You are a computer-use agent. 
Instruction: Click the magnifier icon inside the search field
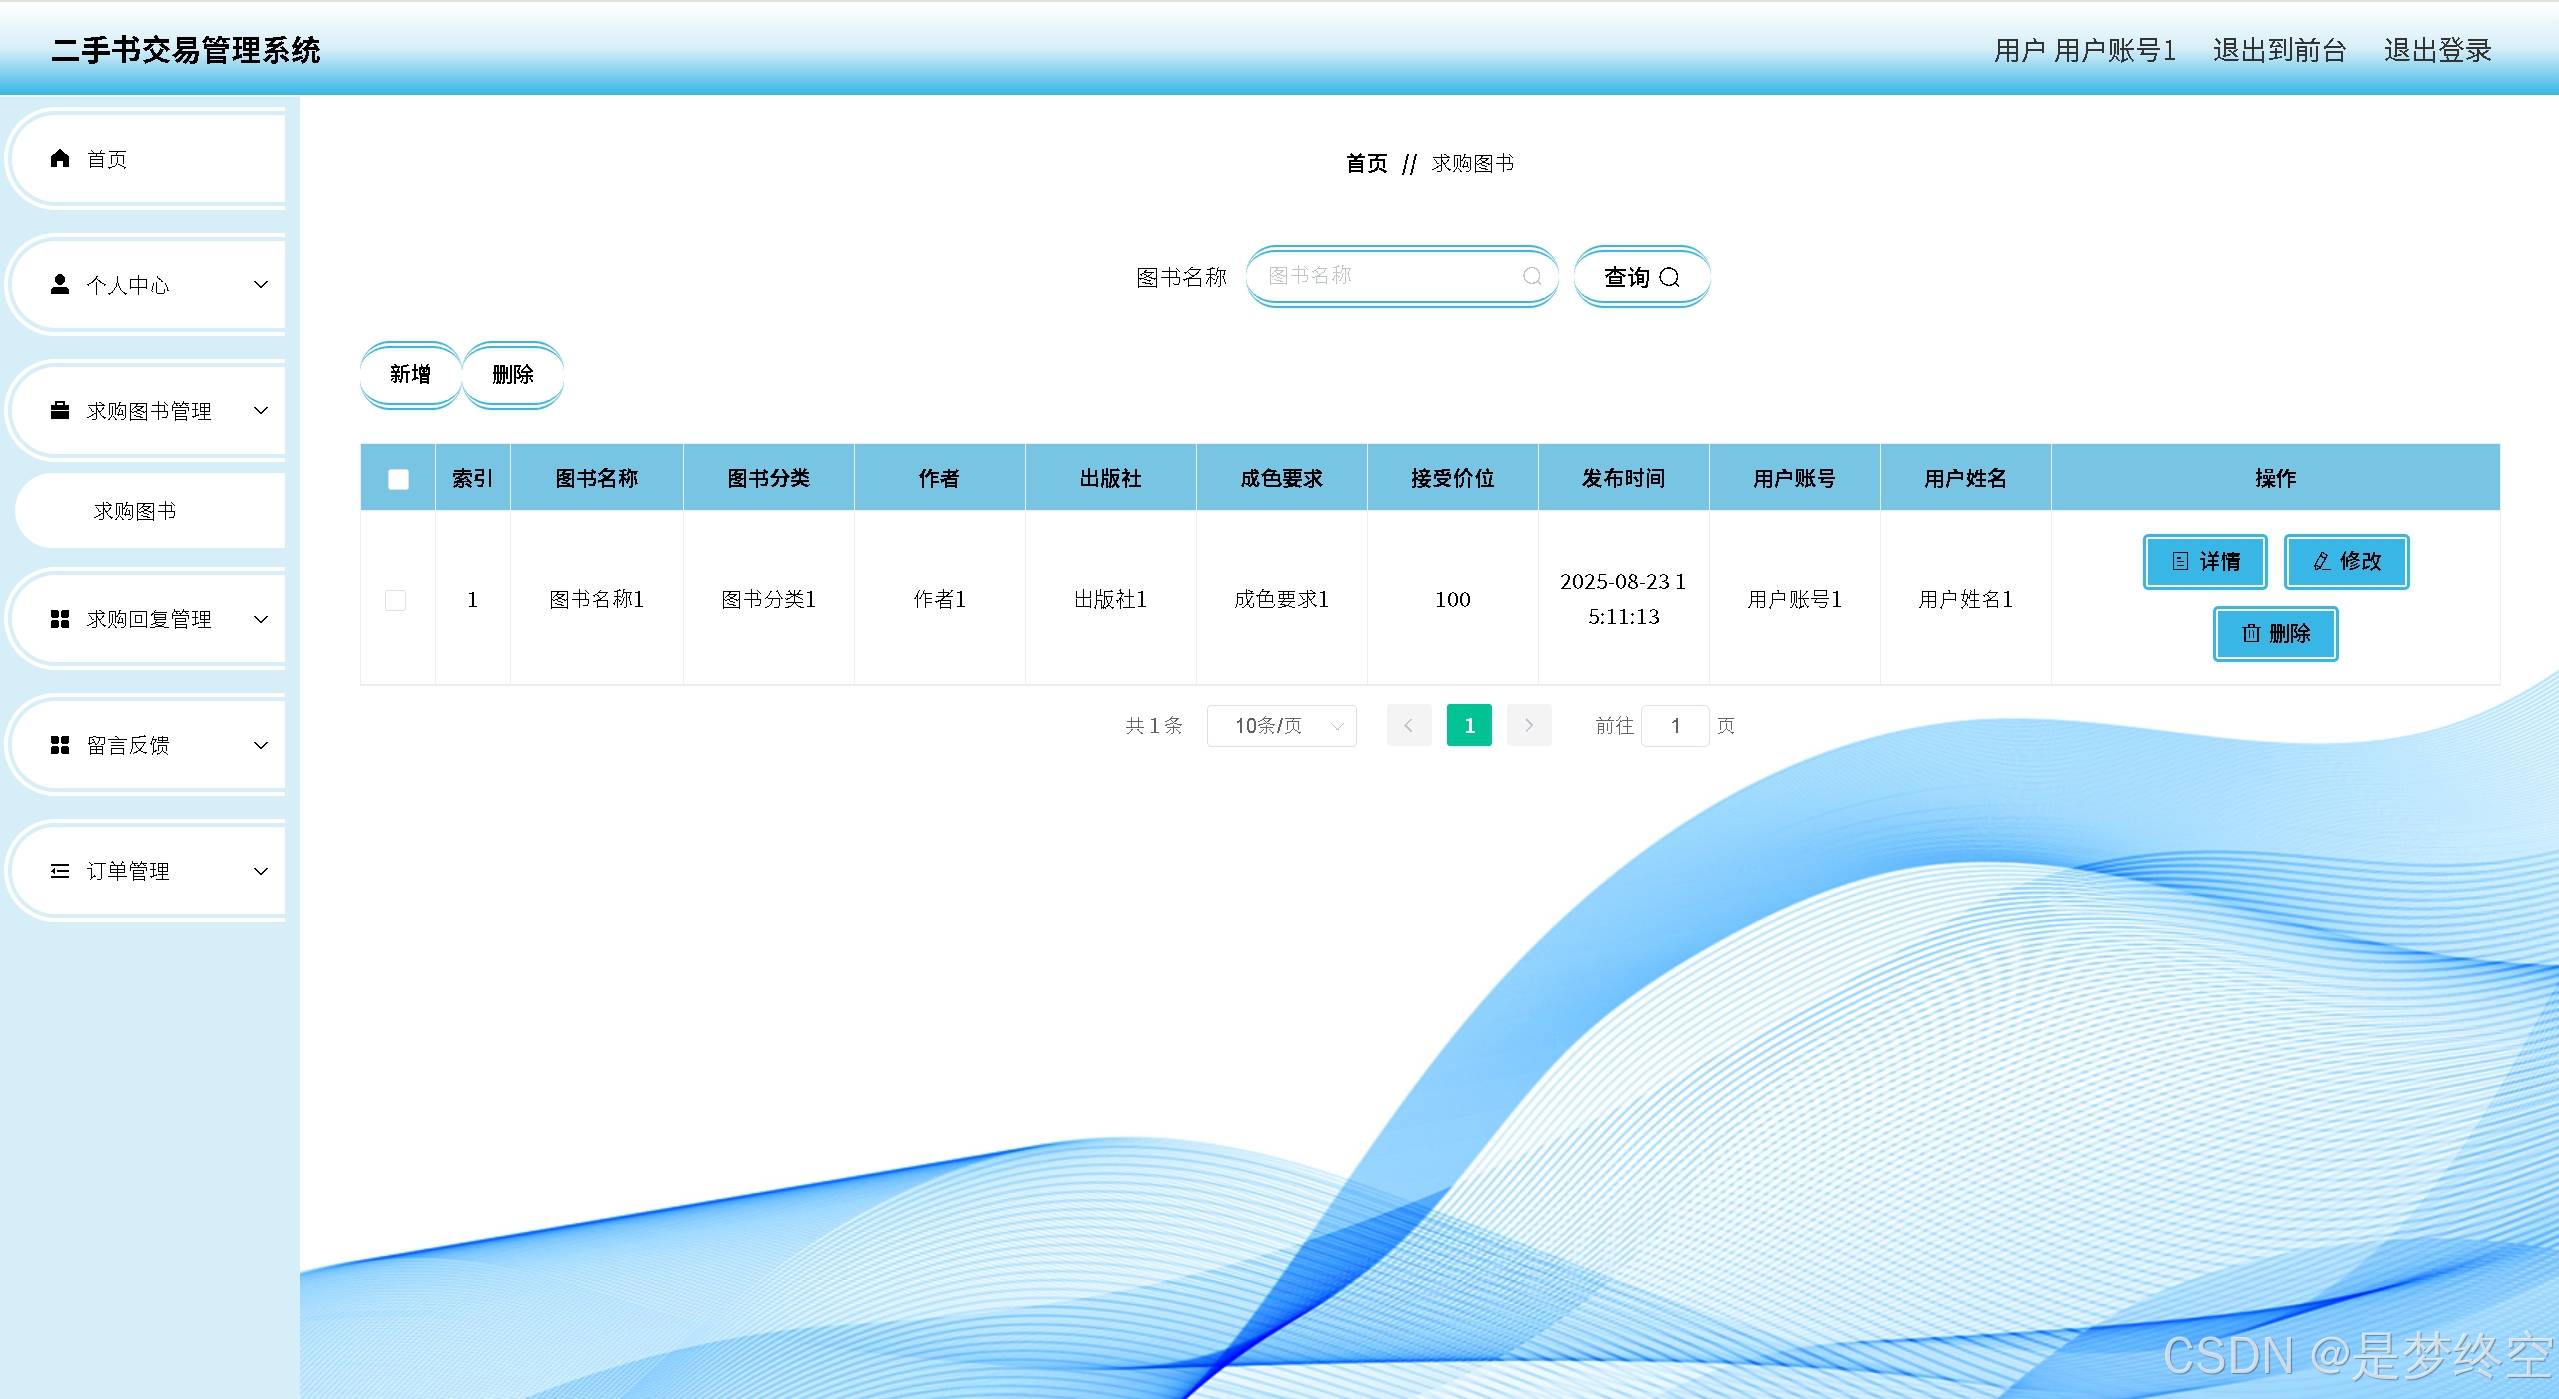pos(1532,276)
